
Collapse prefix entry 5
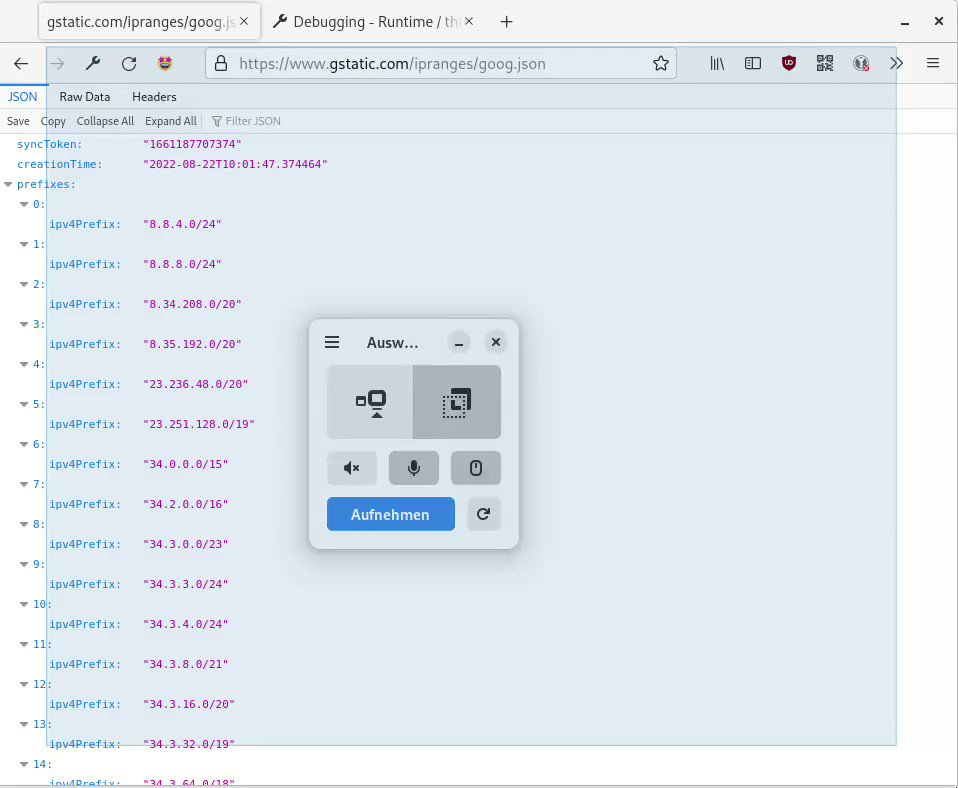click(x=24, y=404)
